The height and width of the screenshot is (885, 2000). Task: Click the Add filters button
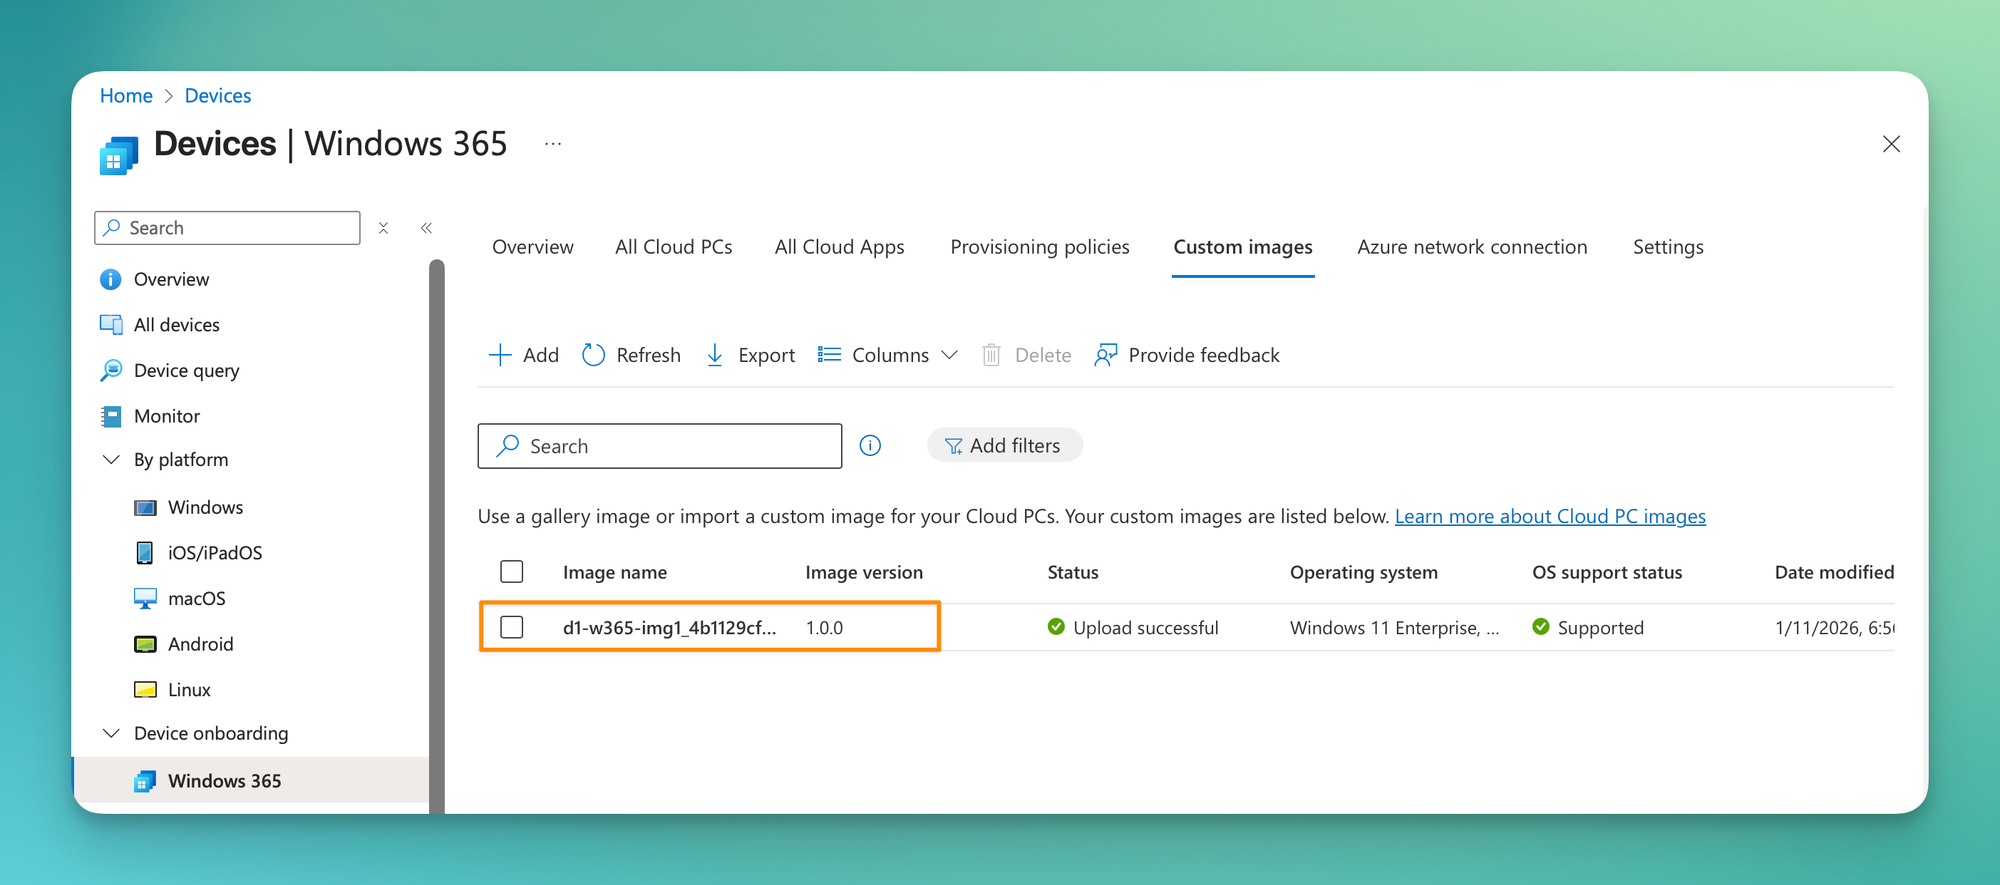pyautogui.click(x=1004, y=446)
